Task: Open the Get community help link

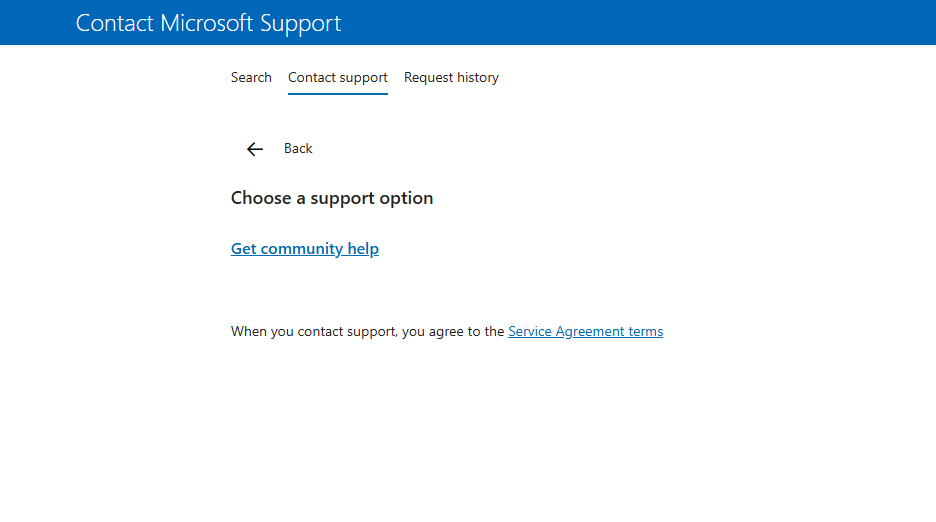Action: pyautogui.click(x=305, y=249)
